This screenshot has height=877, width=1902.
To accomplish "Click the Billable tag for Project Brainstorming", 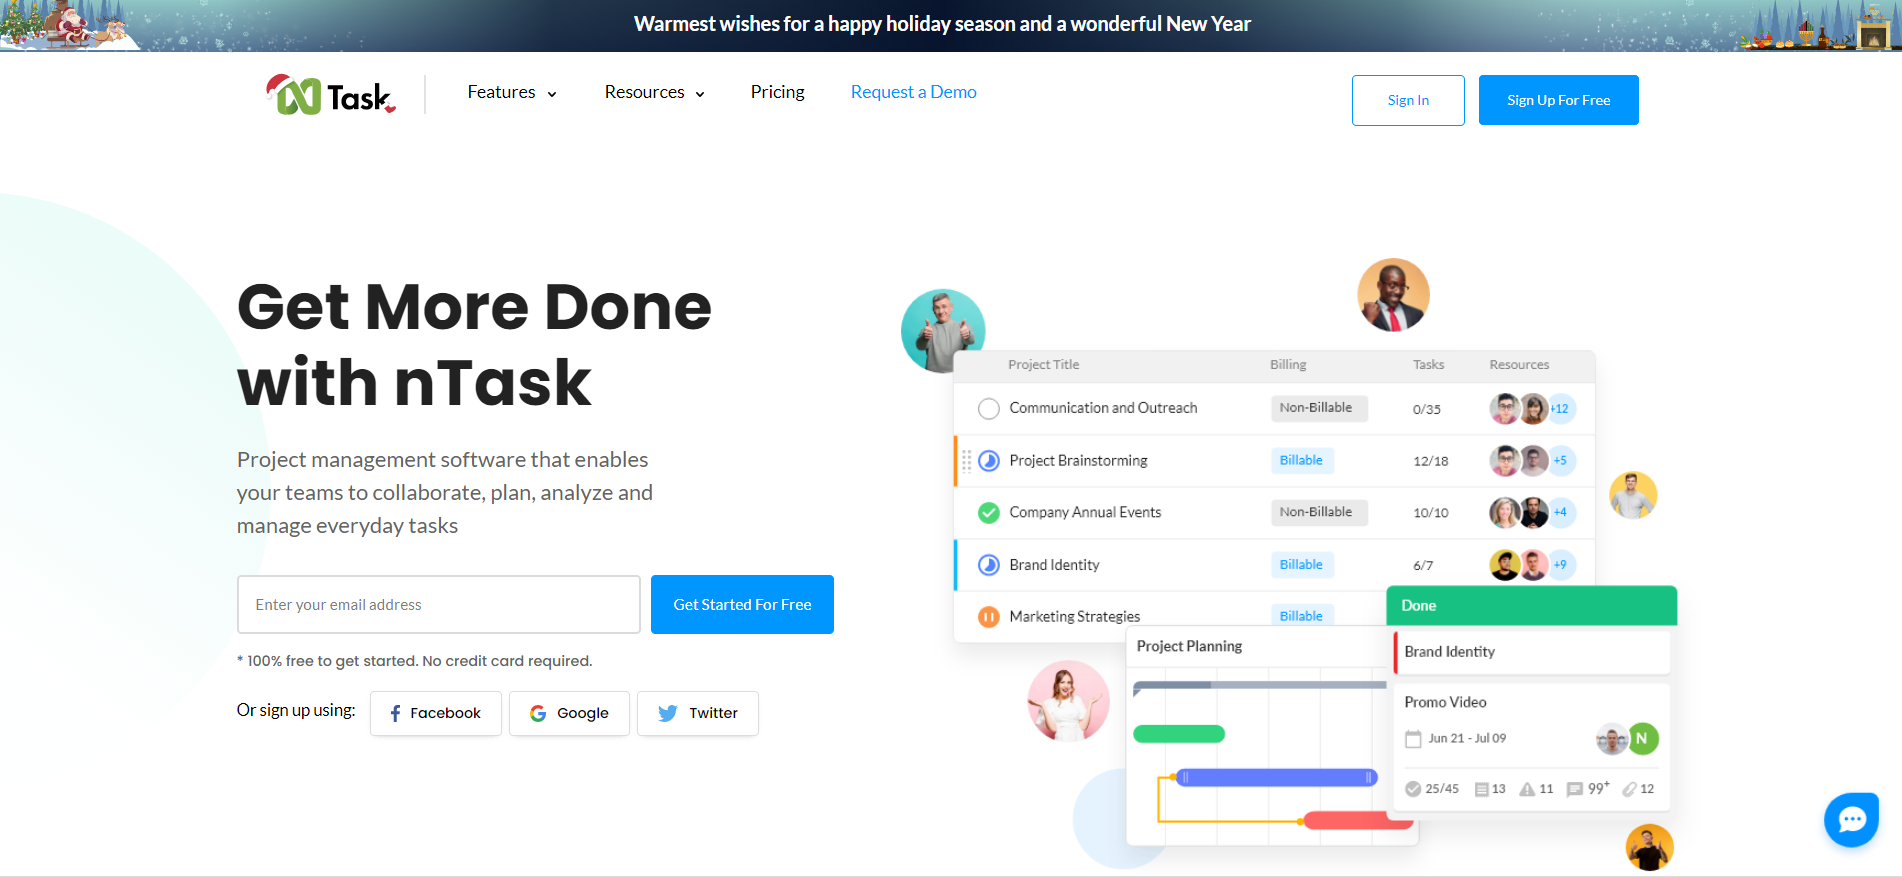I will point(1302,461).
